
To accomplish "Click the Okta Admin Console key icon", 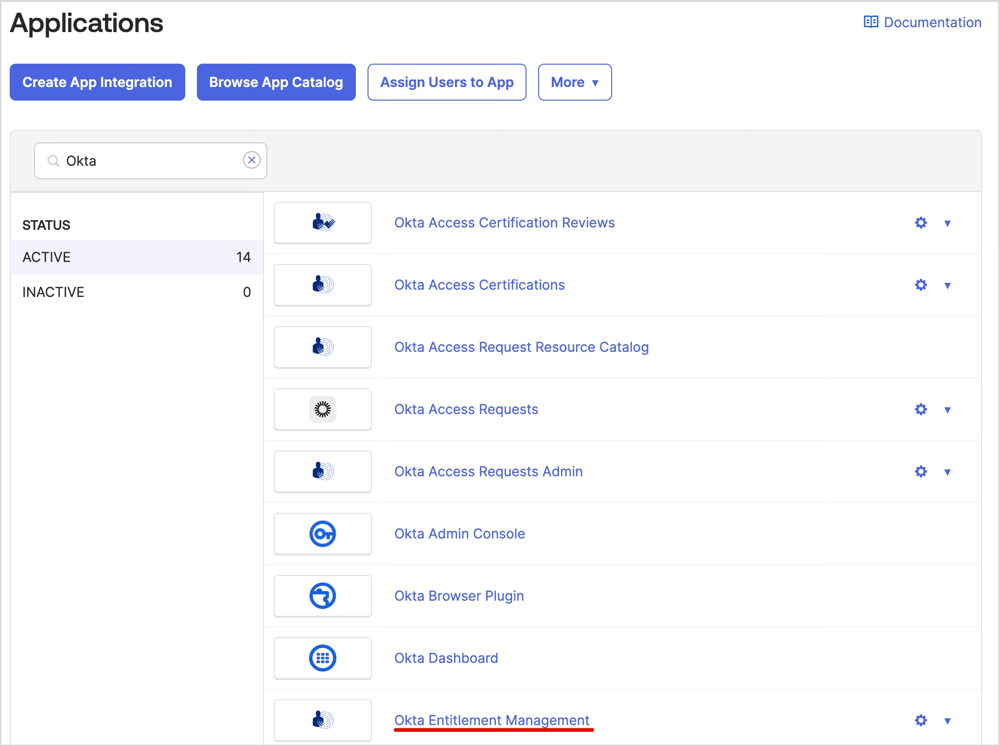I will tap(323, 534).
